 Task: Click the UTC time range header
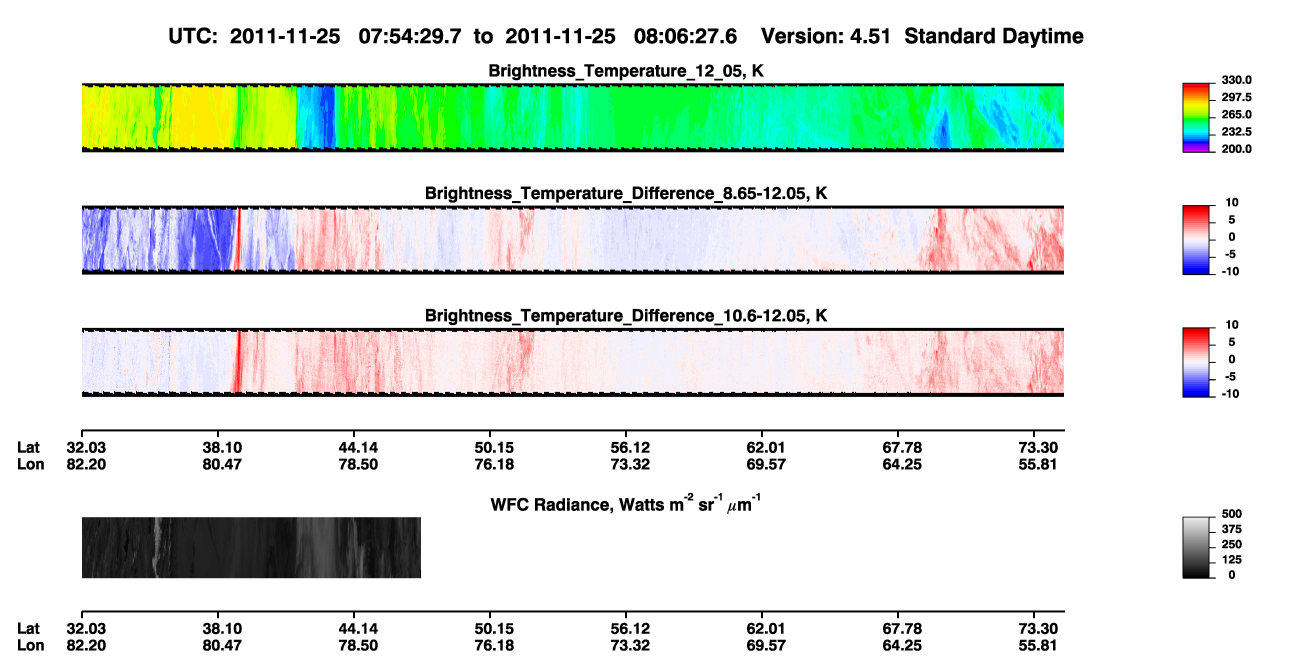627,37
